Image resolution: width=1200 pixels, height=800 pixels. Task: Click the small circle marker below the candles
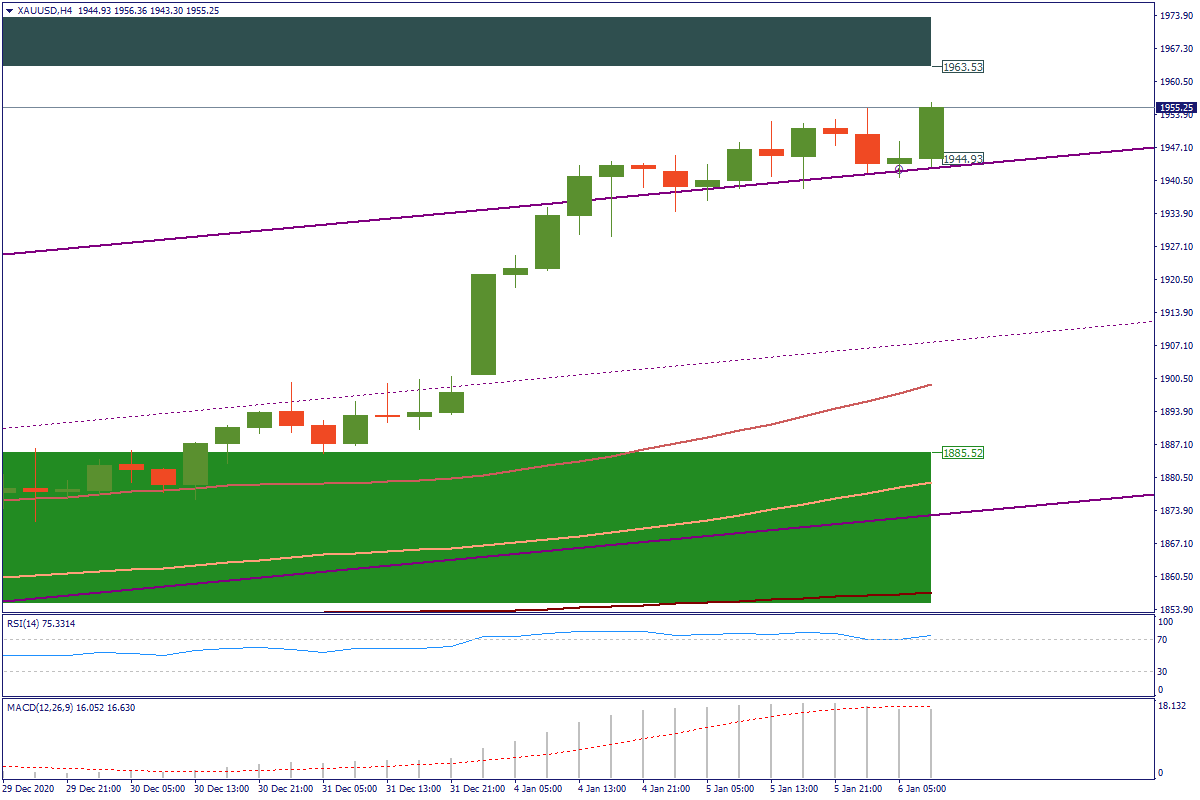coord(900,169)
